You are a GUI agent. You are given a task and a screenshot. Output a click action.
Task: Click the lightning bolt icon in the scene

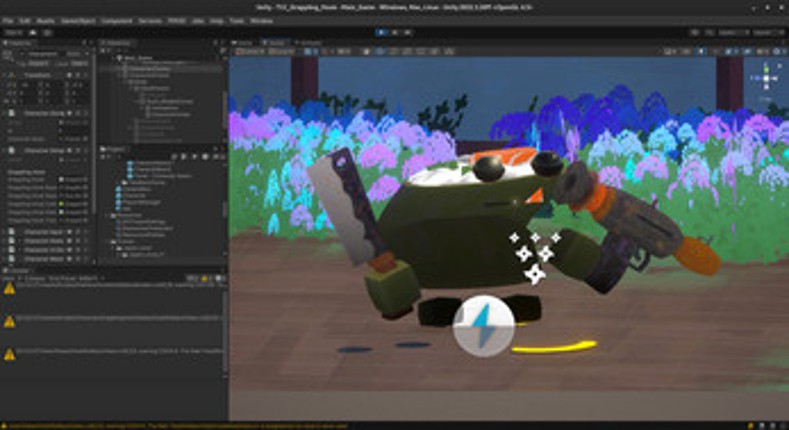pos(483,324)
